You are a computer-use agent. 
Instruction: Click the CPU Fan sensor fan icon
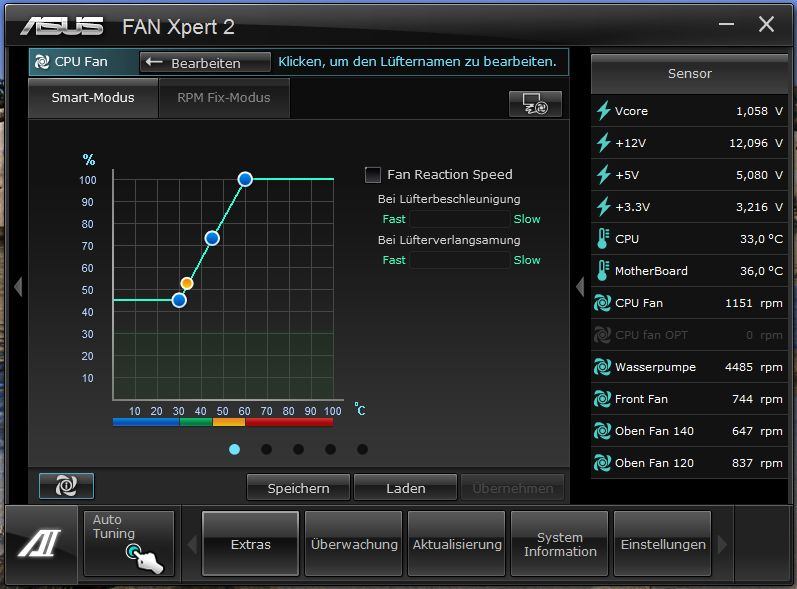(x=602, y=303)
